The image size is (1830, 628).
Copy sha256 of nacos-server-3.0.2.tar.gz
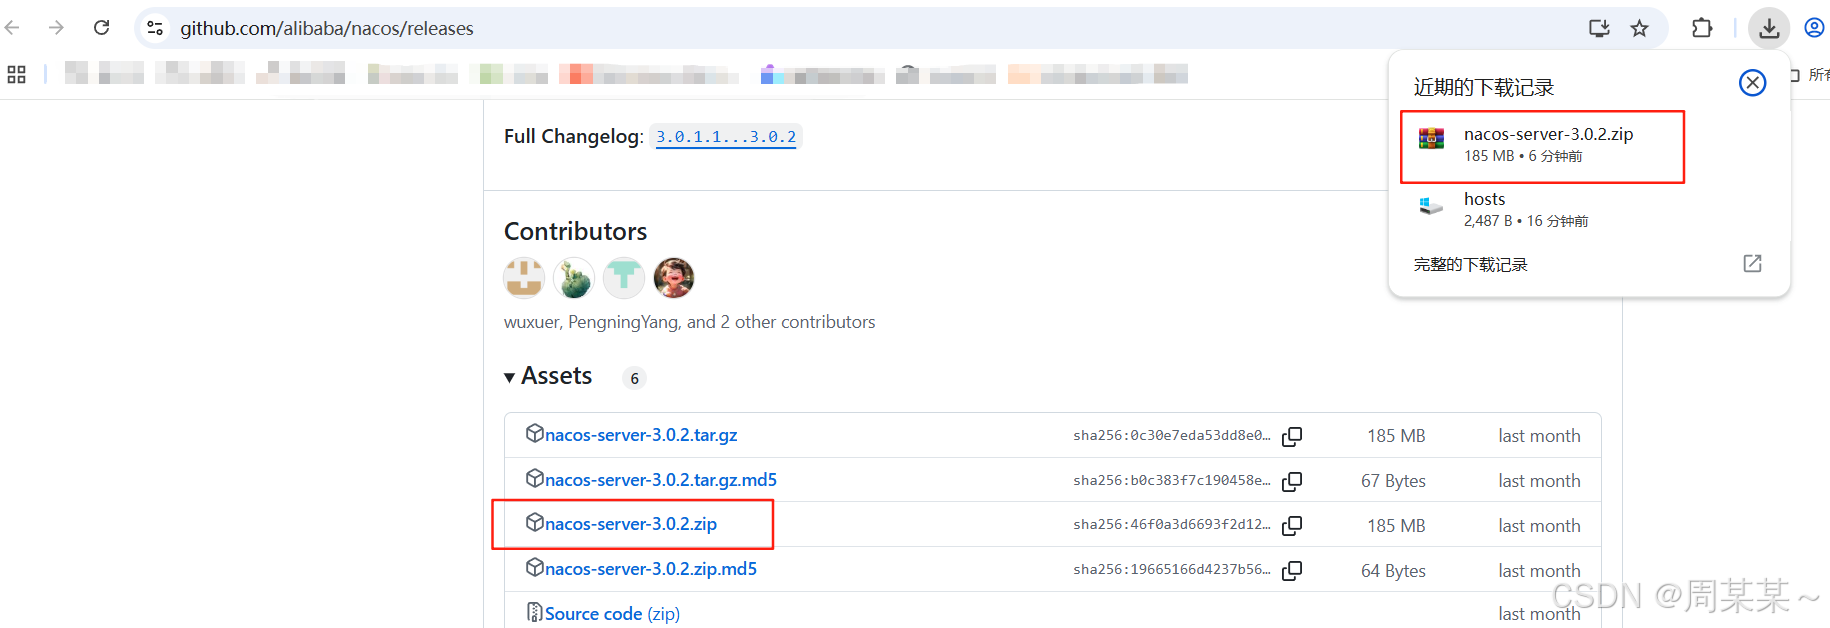1292,436
